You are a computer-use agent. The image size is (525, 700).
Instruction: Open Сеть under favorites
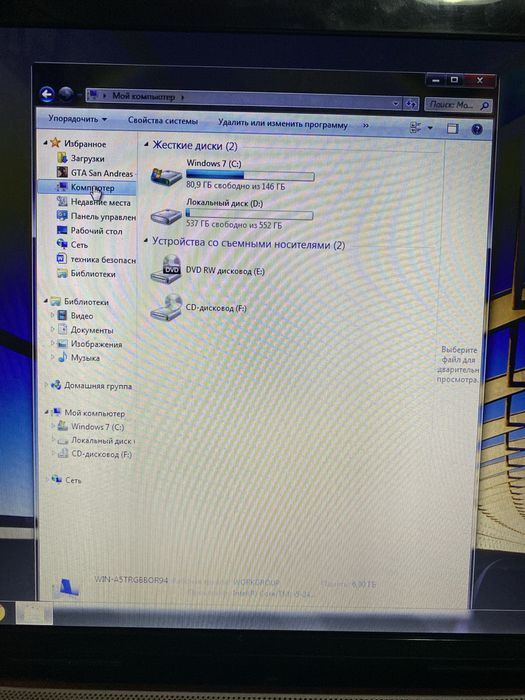79,245
